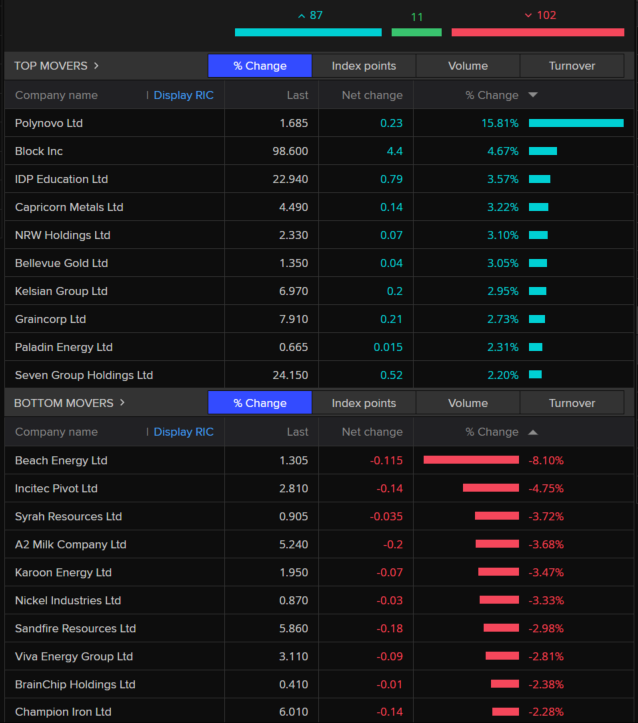Viewport: 638px width, 723px height.
Task: Switch Top Movers to Volume tab
Action: pyautogui.click(x=468, y=66)
